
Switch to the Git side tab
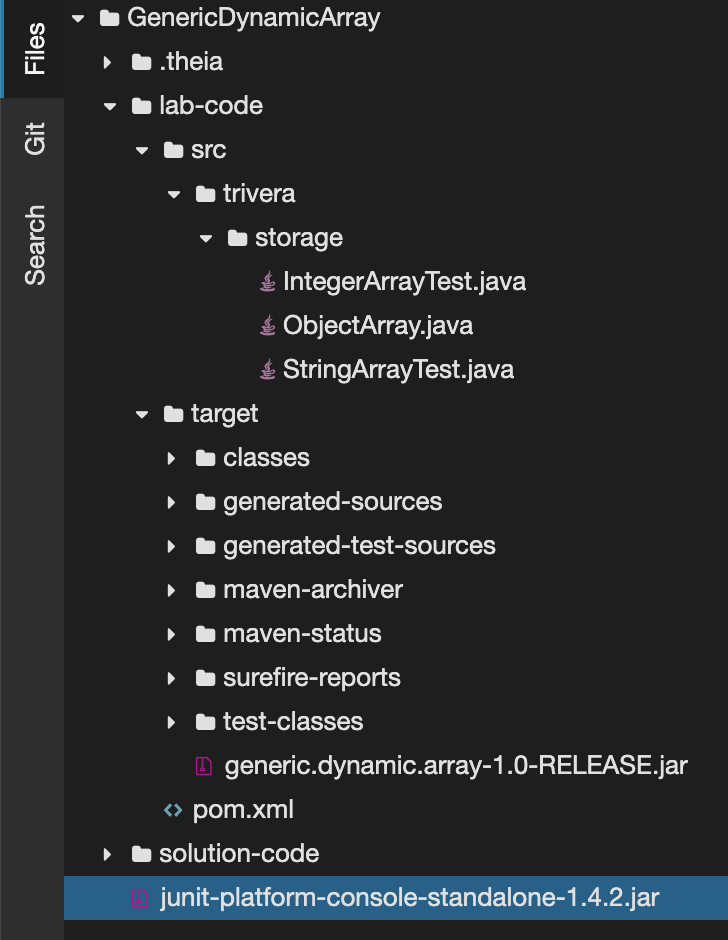tap(33, 138)
